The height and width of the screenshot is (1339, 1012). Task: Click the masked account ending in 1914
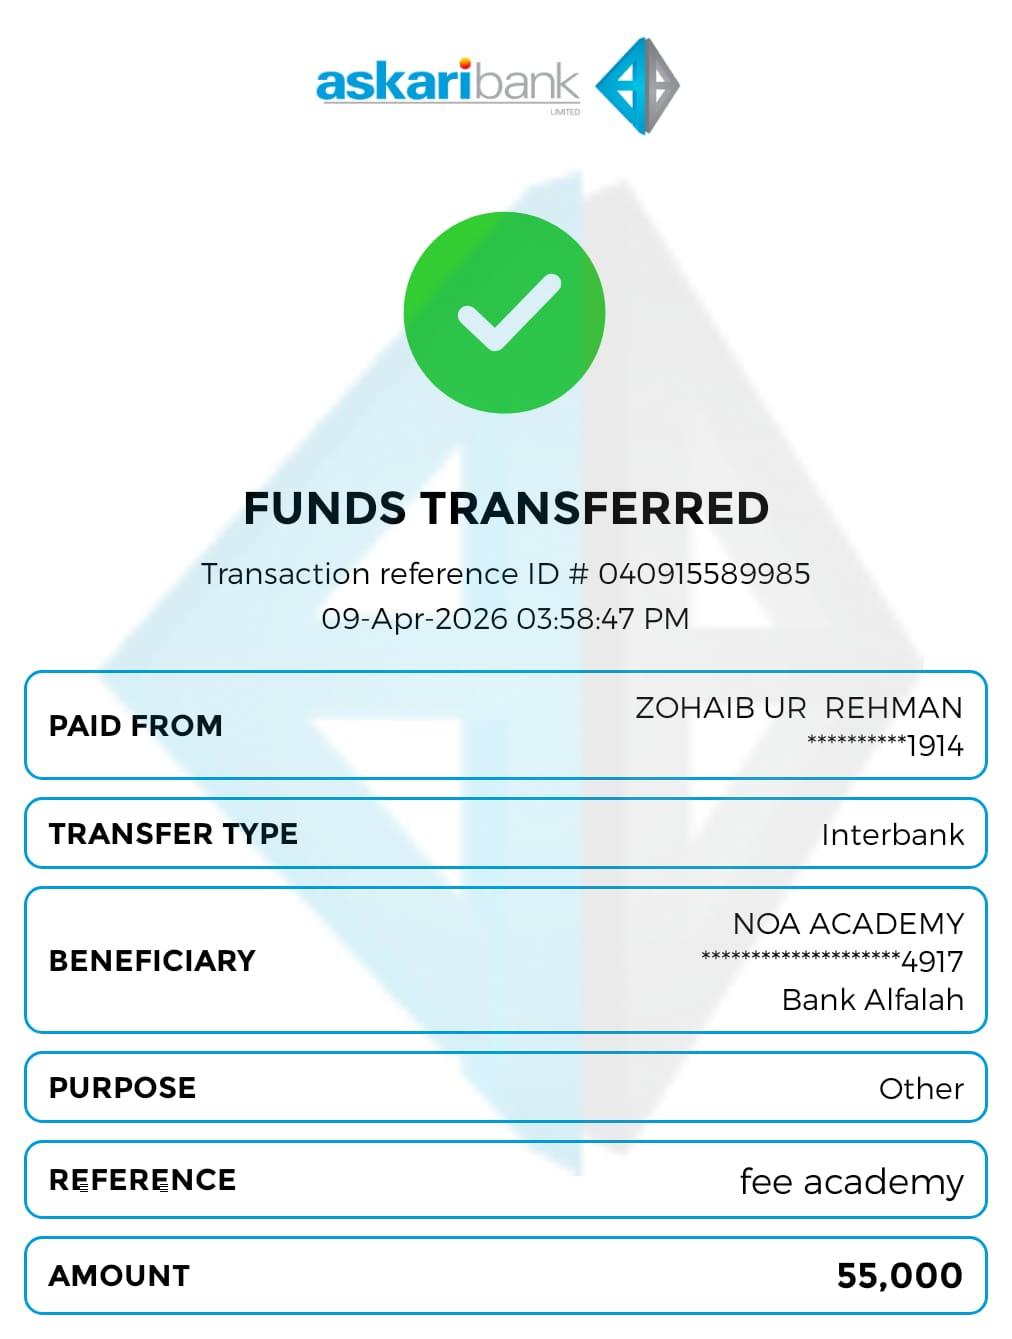click(885, 746)
